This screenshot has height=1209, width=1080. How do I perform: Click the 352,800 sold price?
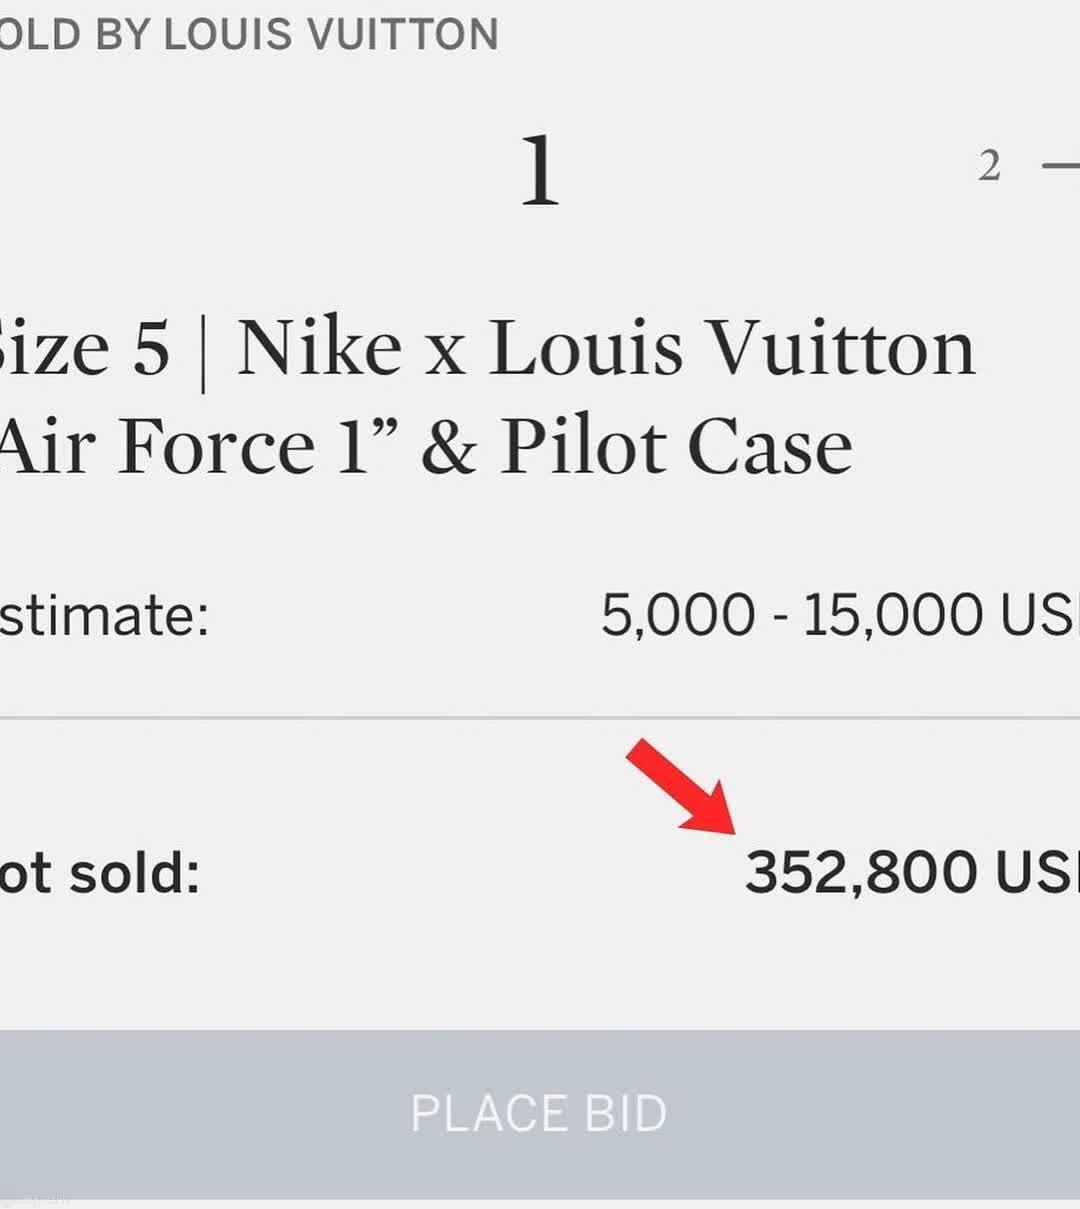coord(861,872)
